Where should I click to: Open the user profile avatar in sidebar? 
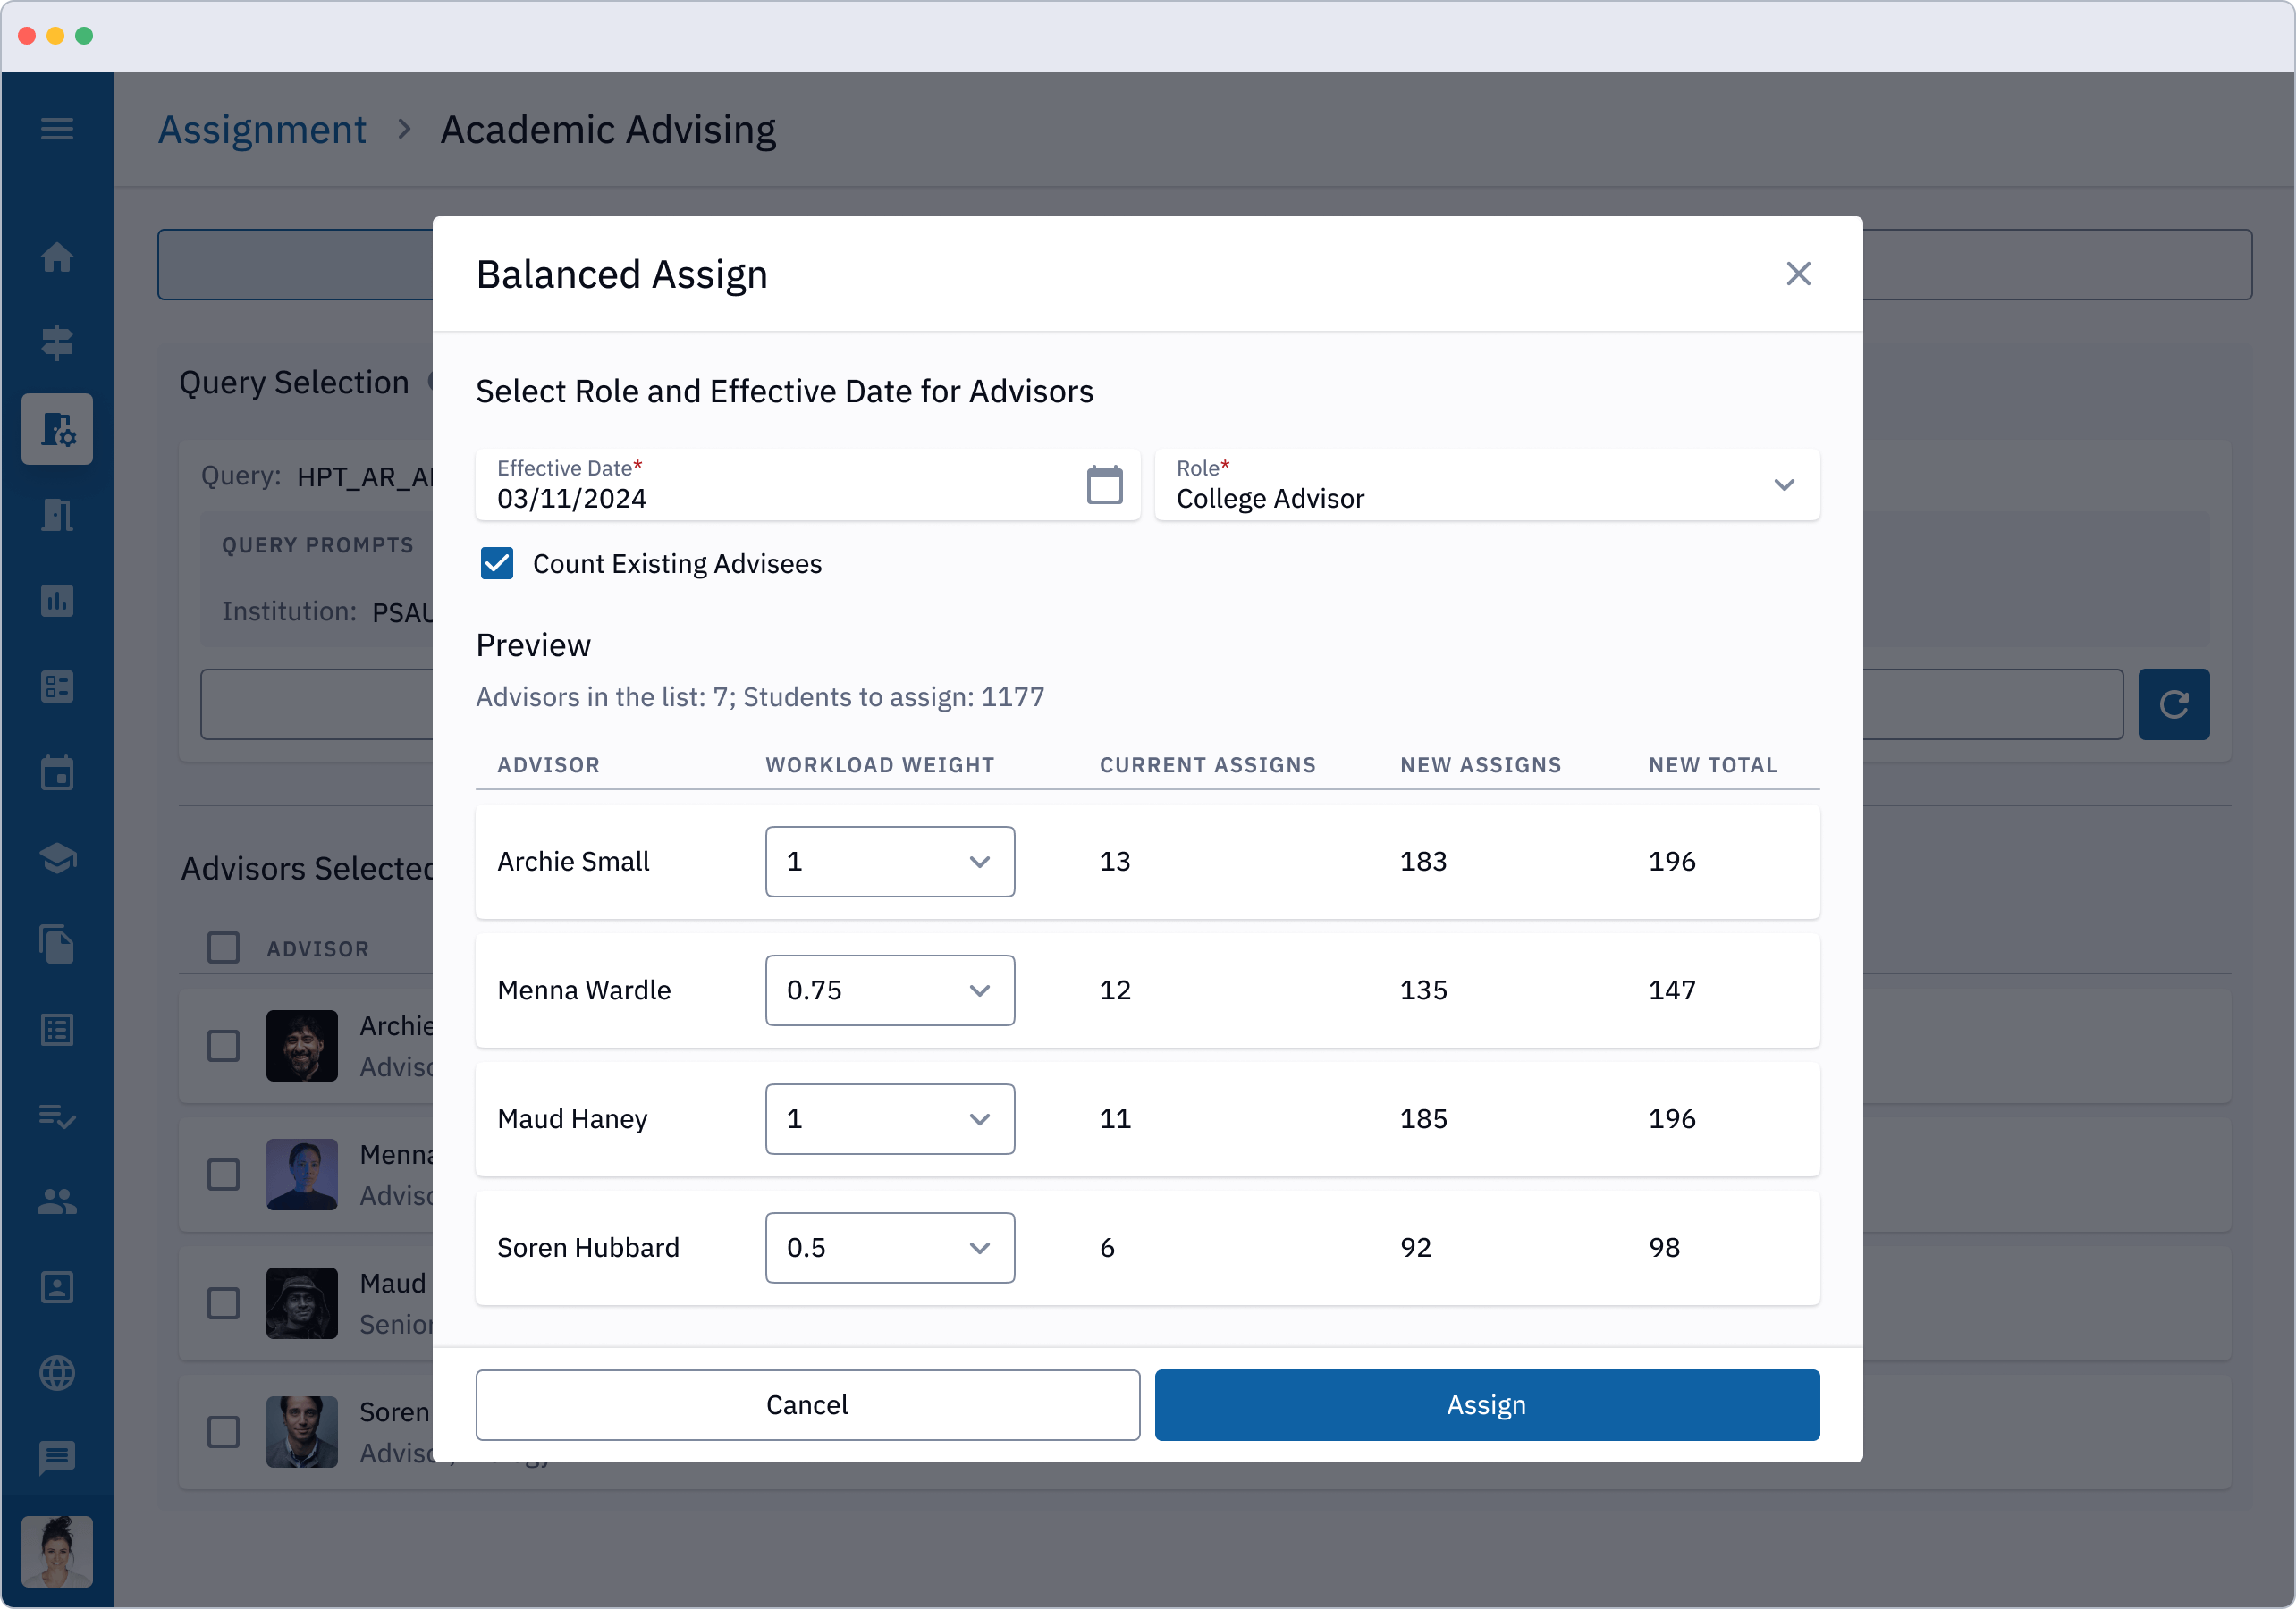(57, 1551)
